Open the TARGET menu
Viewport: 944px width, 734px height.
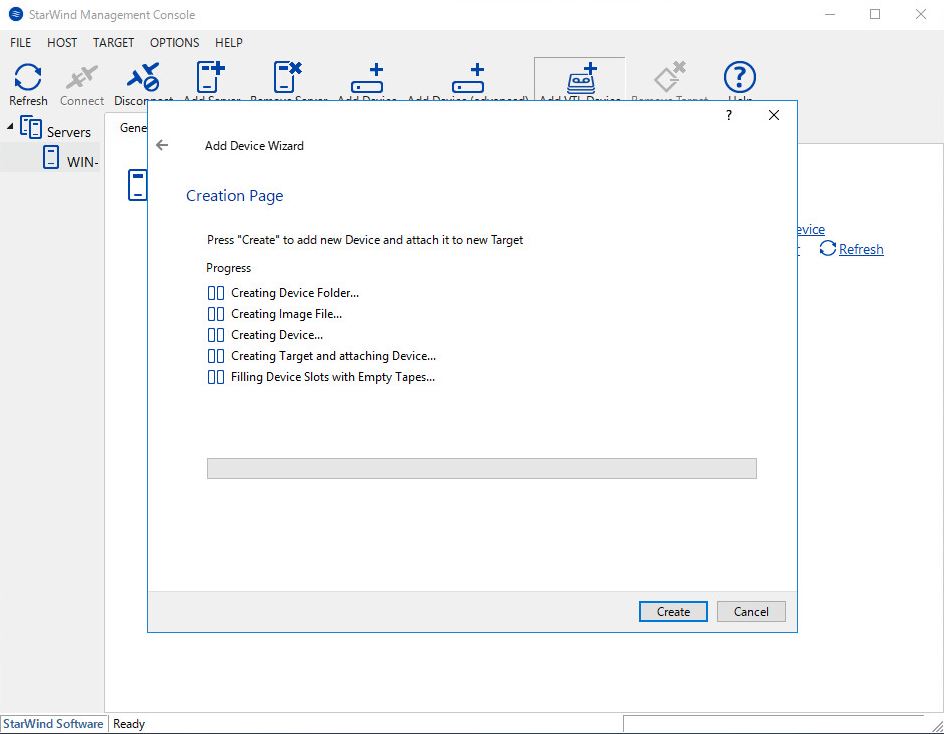[113, 43]
